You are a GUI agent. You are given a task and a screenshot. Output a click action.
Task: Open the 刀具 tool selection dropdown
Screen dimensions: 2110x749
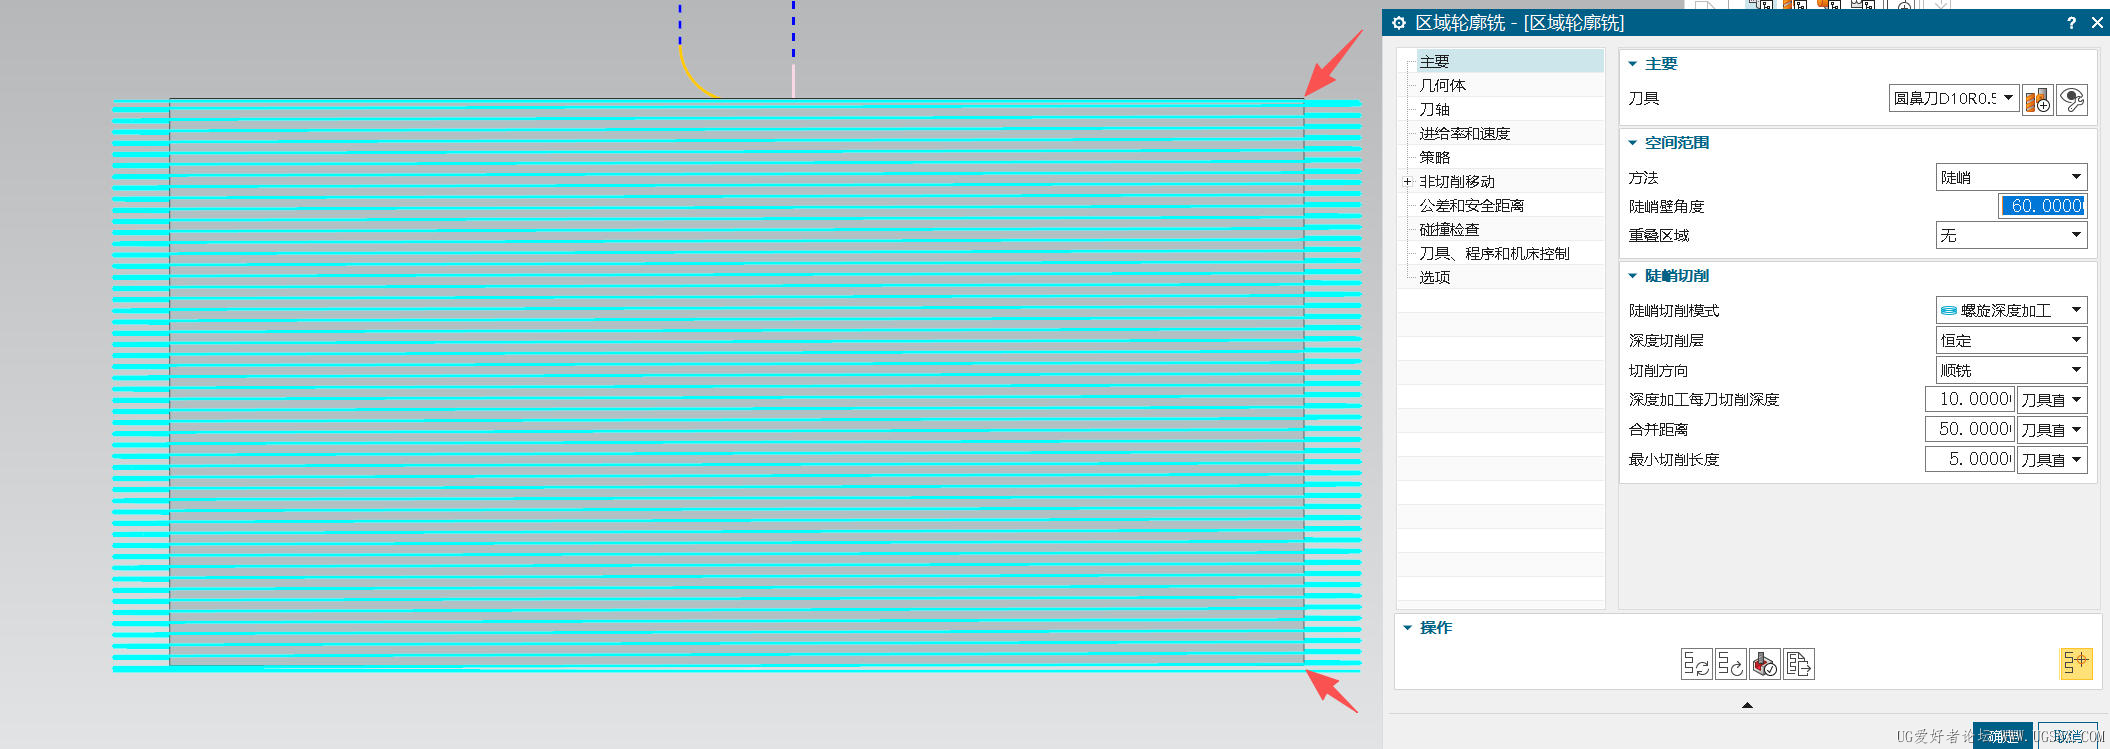(x=1954, y=98)
